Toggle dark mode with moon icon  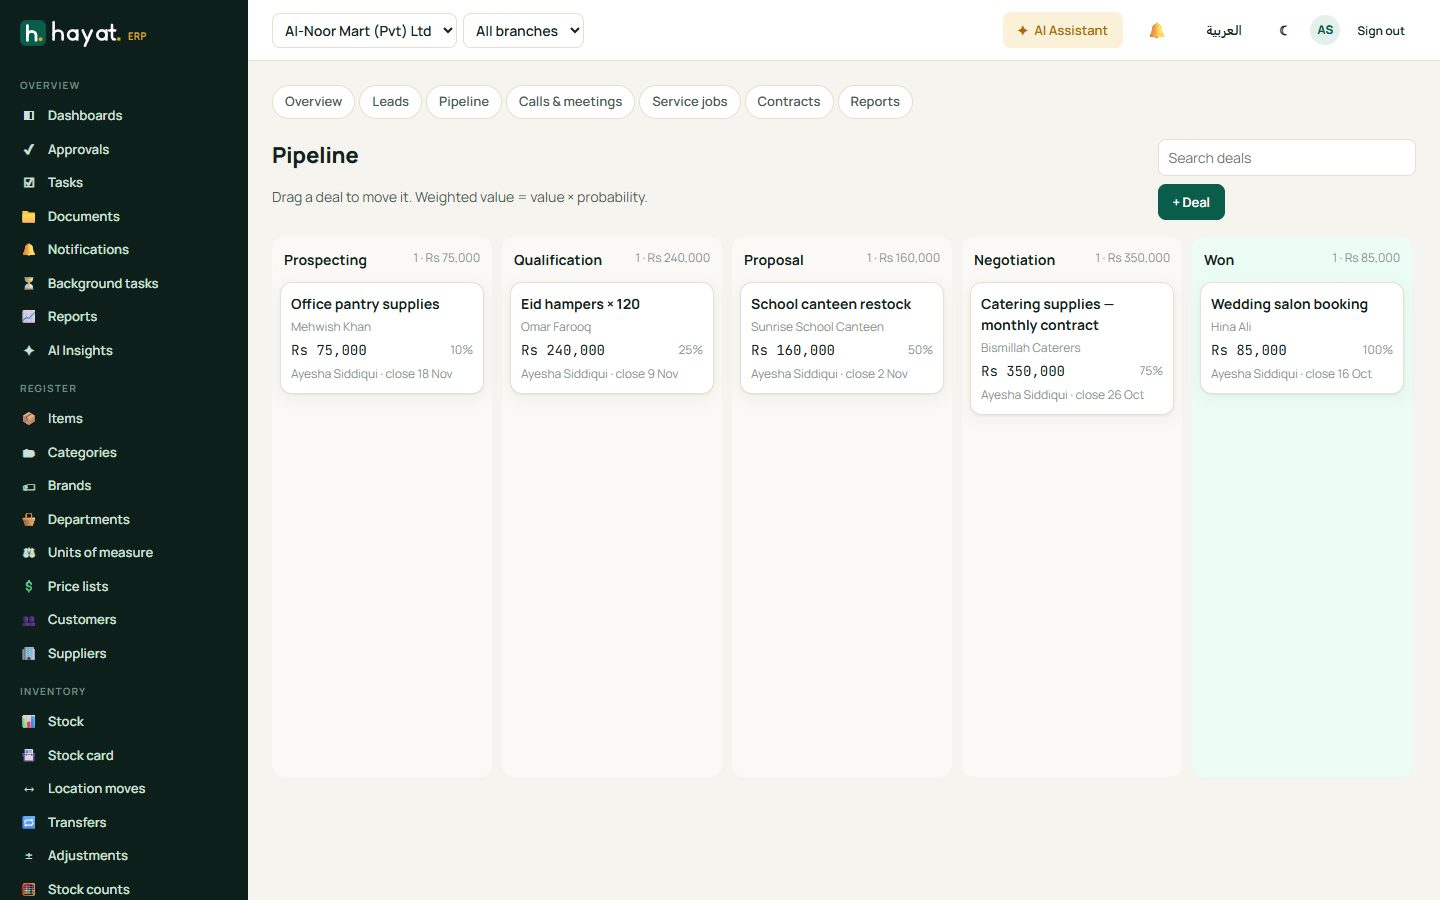click(x=1284, y=31)
